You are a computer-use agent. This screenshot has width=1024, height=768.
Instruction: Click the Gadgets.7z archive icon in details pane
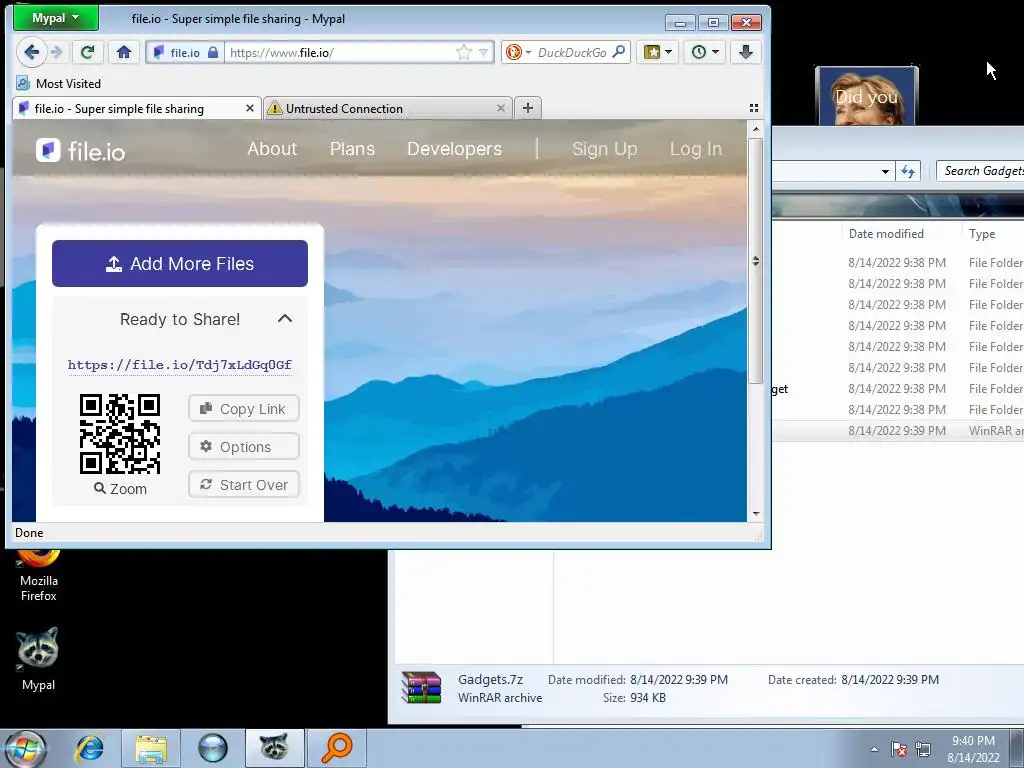pos(421,688)
